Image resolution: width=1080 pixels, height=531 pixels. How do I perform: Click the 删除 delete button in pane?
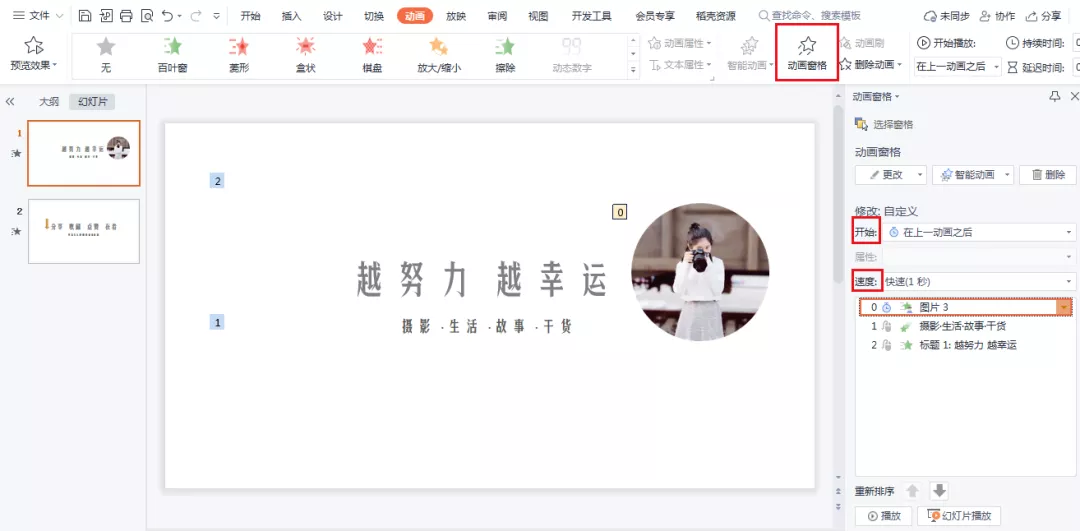[x=1048, y=175]
